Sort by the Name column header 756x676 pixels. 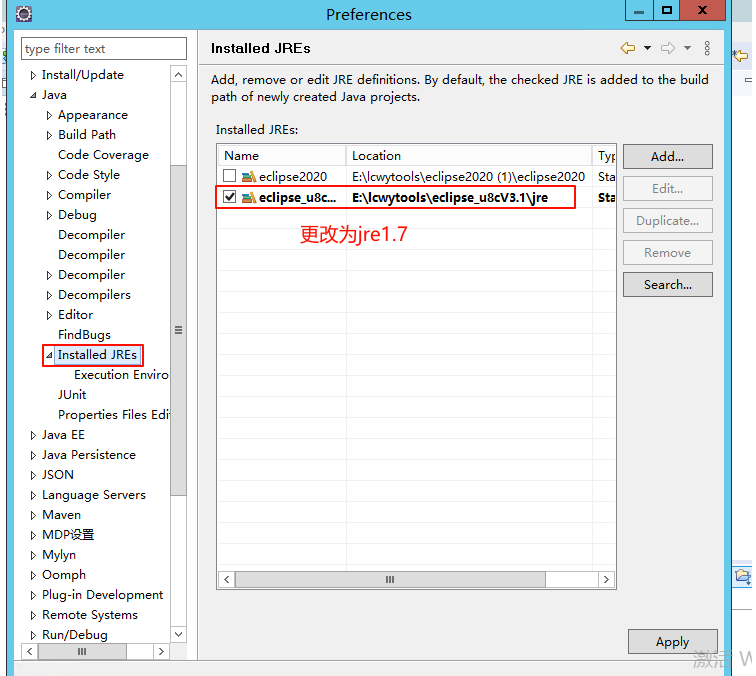point(282,156)
